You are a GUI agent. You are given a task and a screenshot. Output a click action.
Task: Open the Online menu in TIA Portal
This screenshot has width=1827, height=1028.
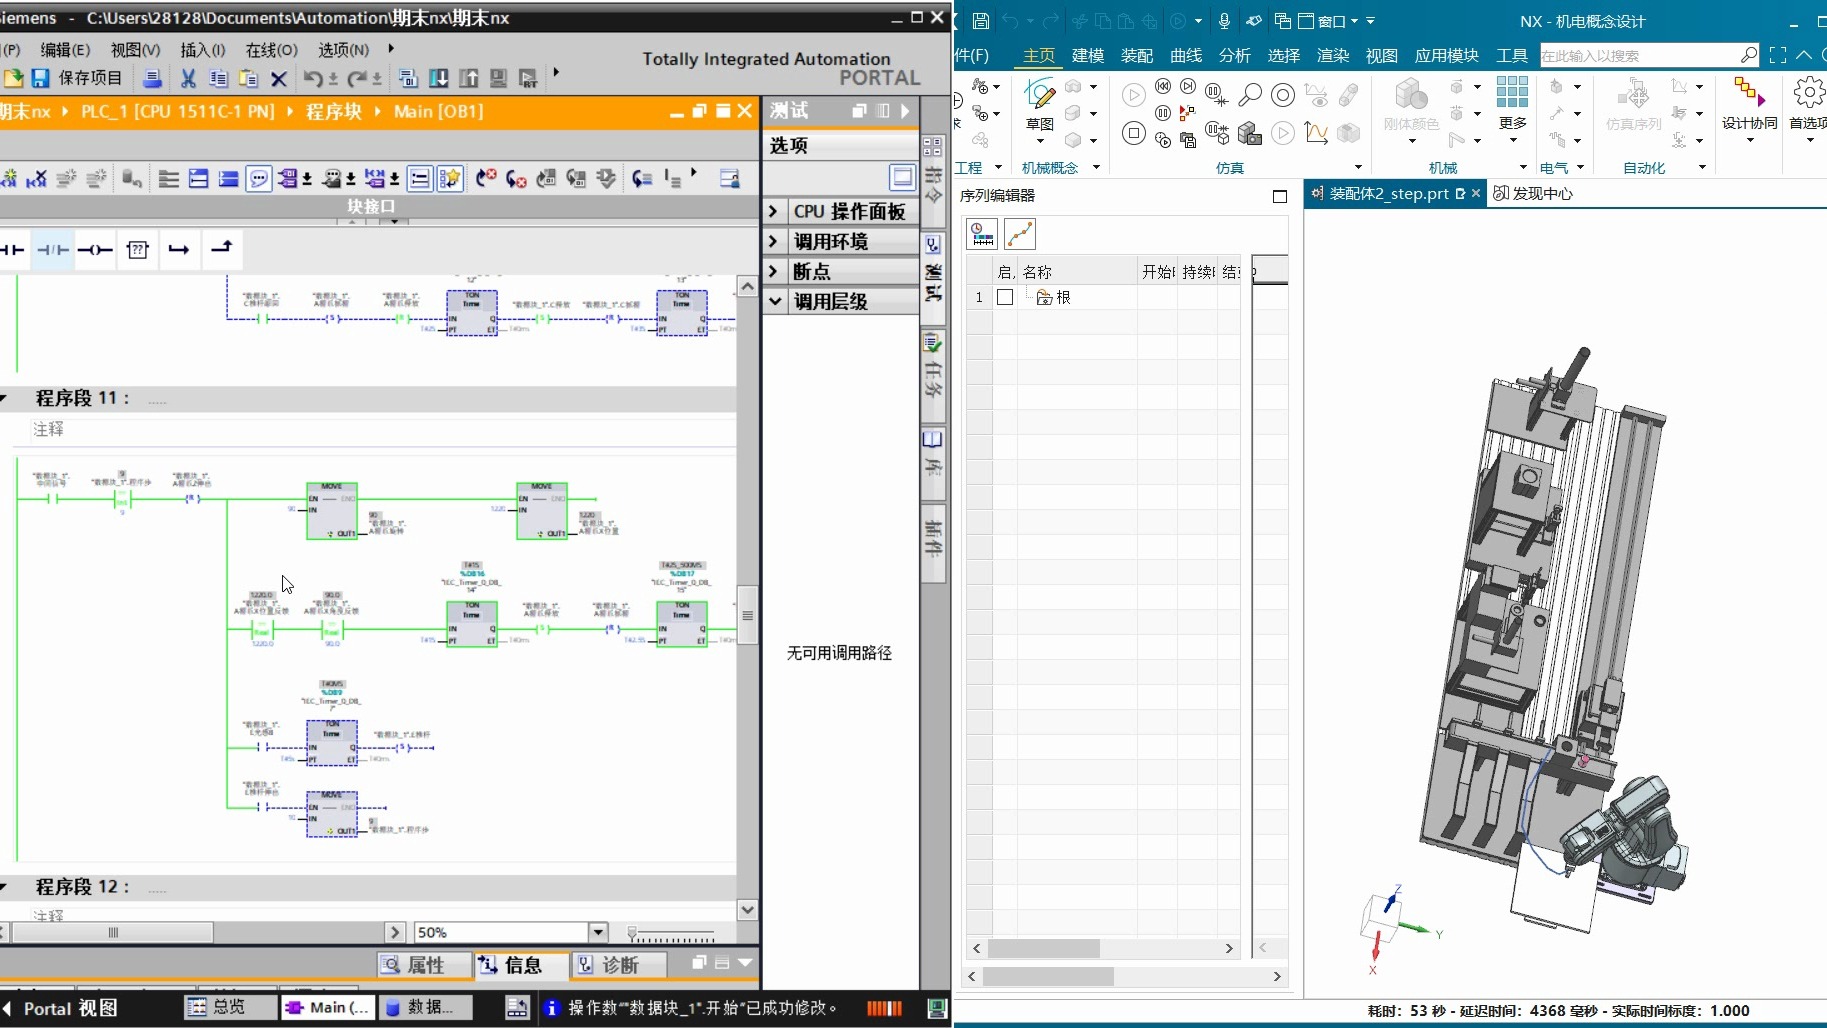click(271, 50)
